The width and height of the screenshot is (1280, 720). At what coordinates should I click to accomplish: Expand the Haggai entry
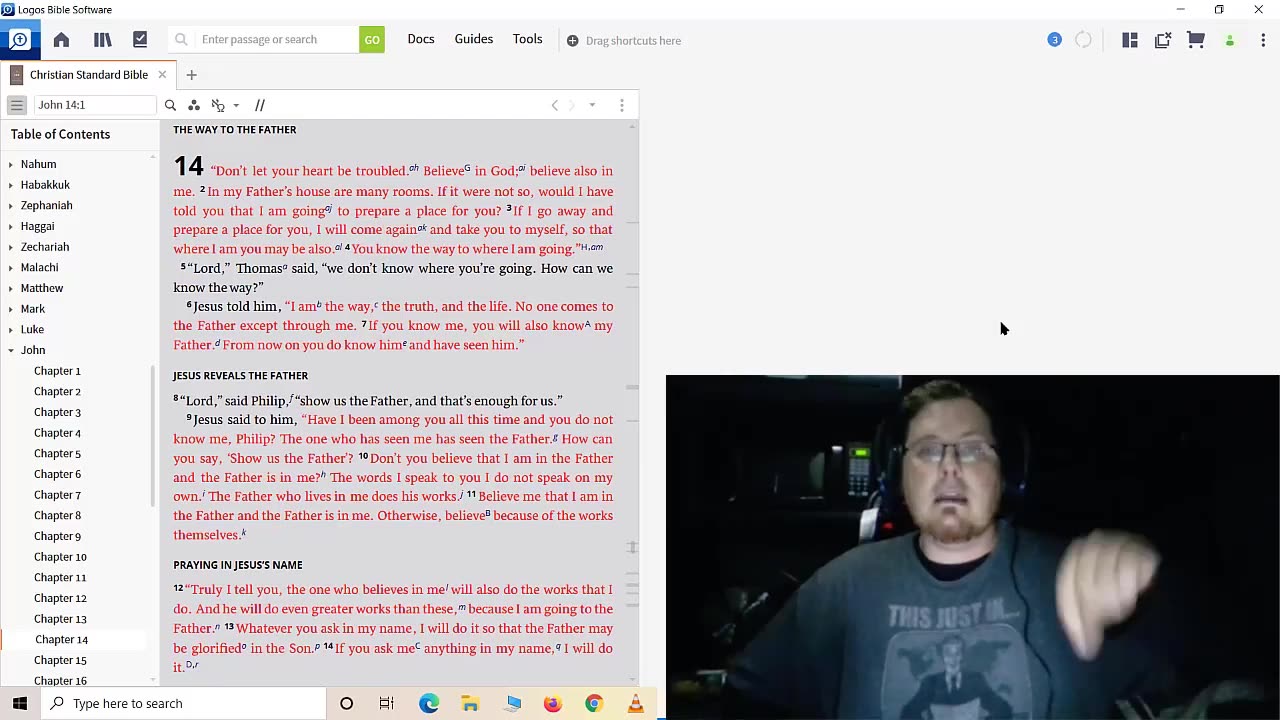[x=11, y=226]
